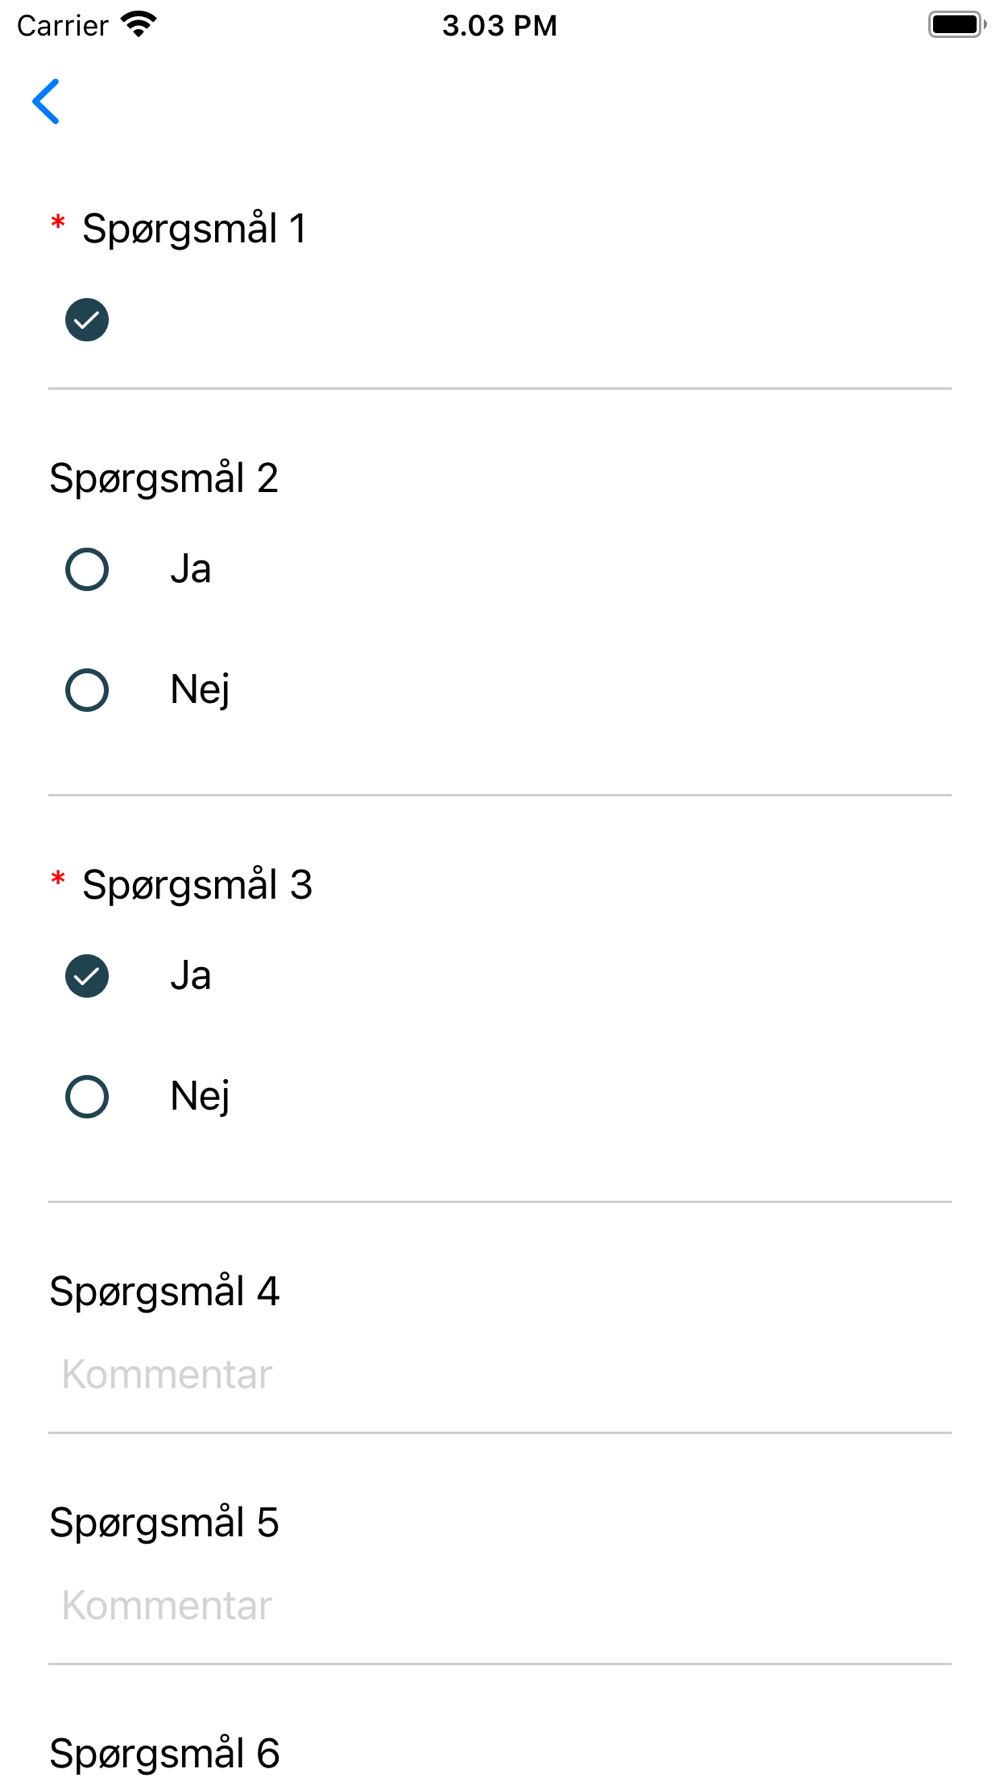
Task: Select Nej radio circle for Spørgsmål 2
Action: tap(87, 690)
